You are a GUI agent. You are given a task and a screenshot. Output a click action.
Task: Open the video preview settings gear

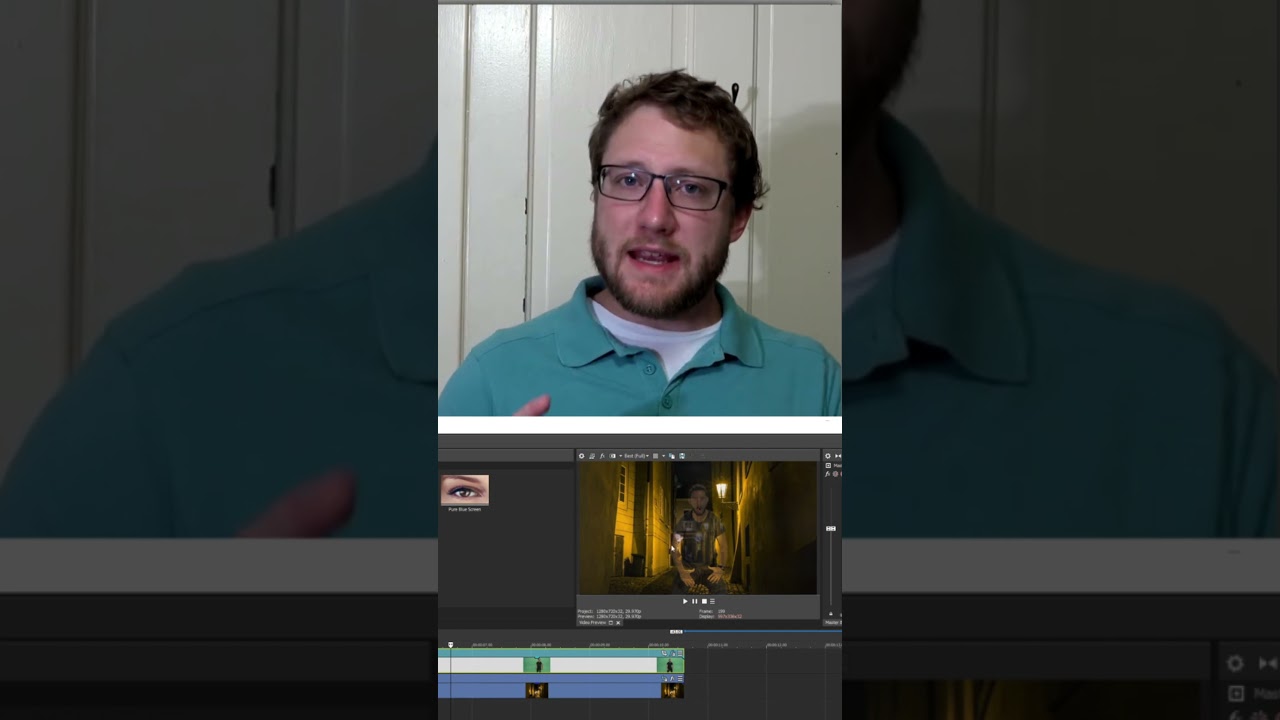581,456
